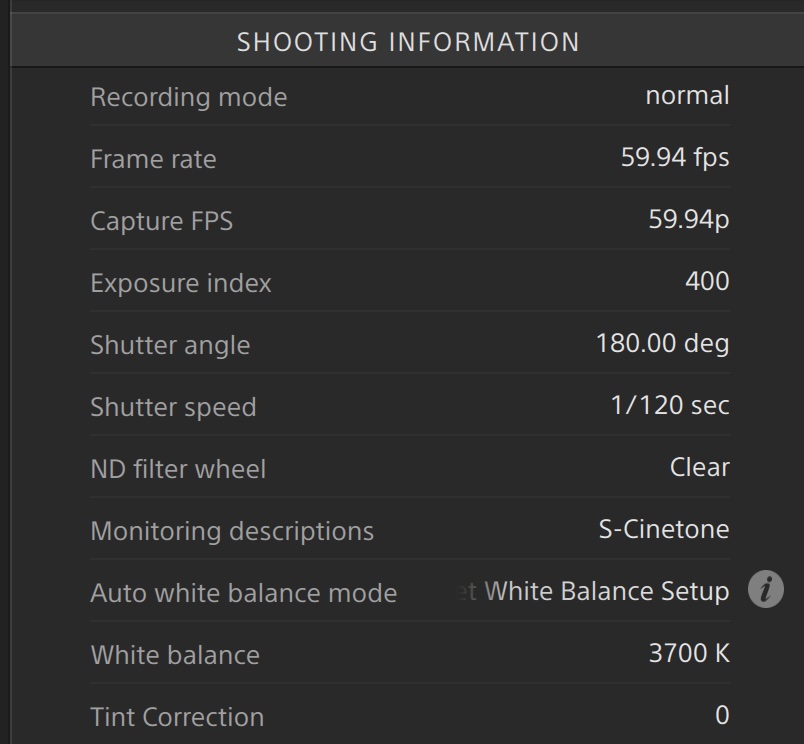Click the 59.94 fps frame rate value
804x744 pixels.
[x=674, y=158]
